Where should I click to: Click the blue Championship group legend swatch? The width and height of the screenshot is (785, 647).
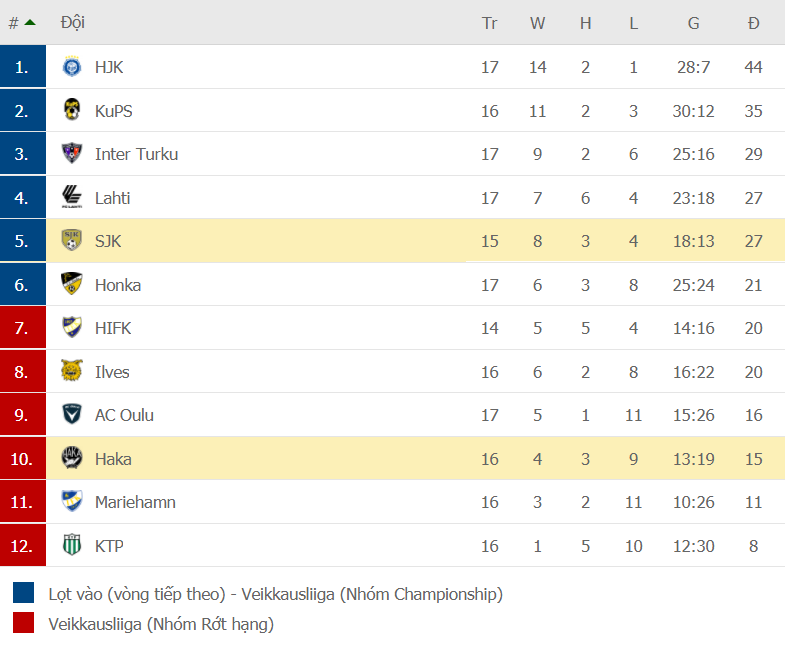click(24, 594)
